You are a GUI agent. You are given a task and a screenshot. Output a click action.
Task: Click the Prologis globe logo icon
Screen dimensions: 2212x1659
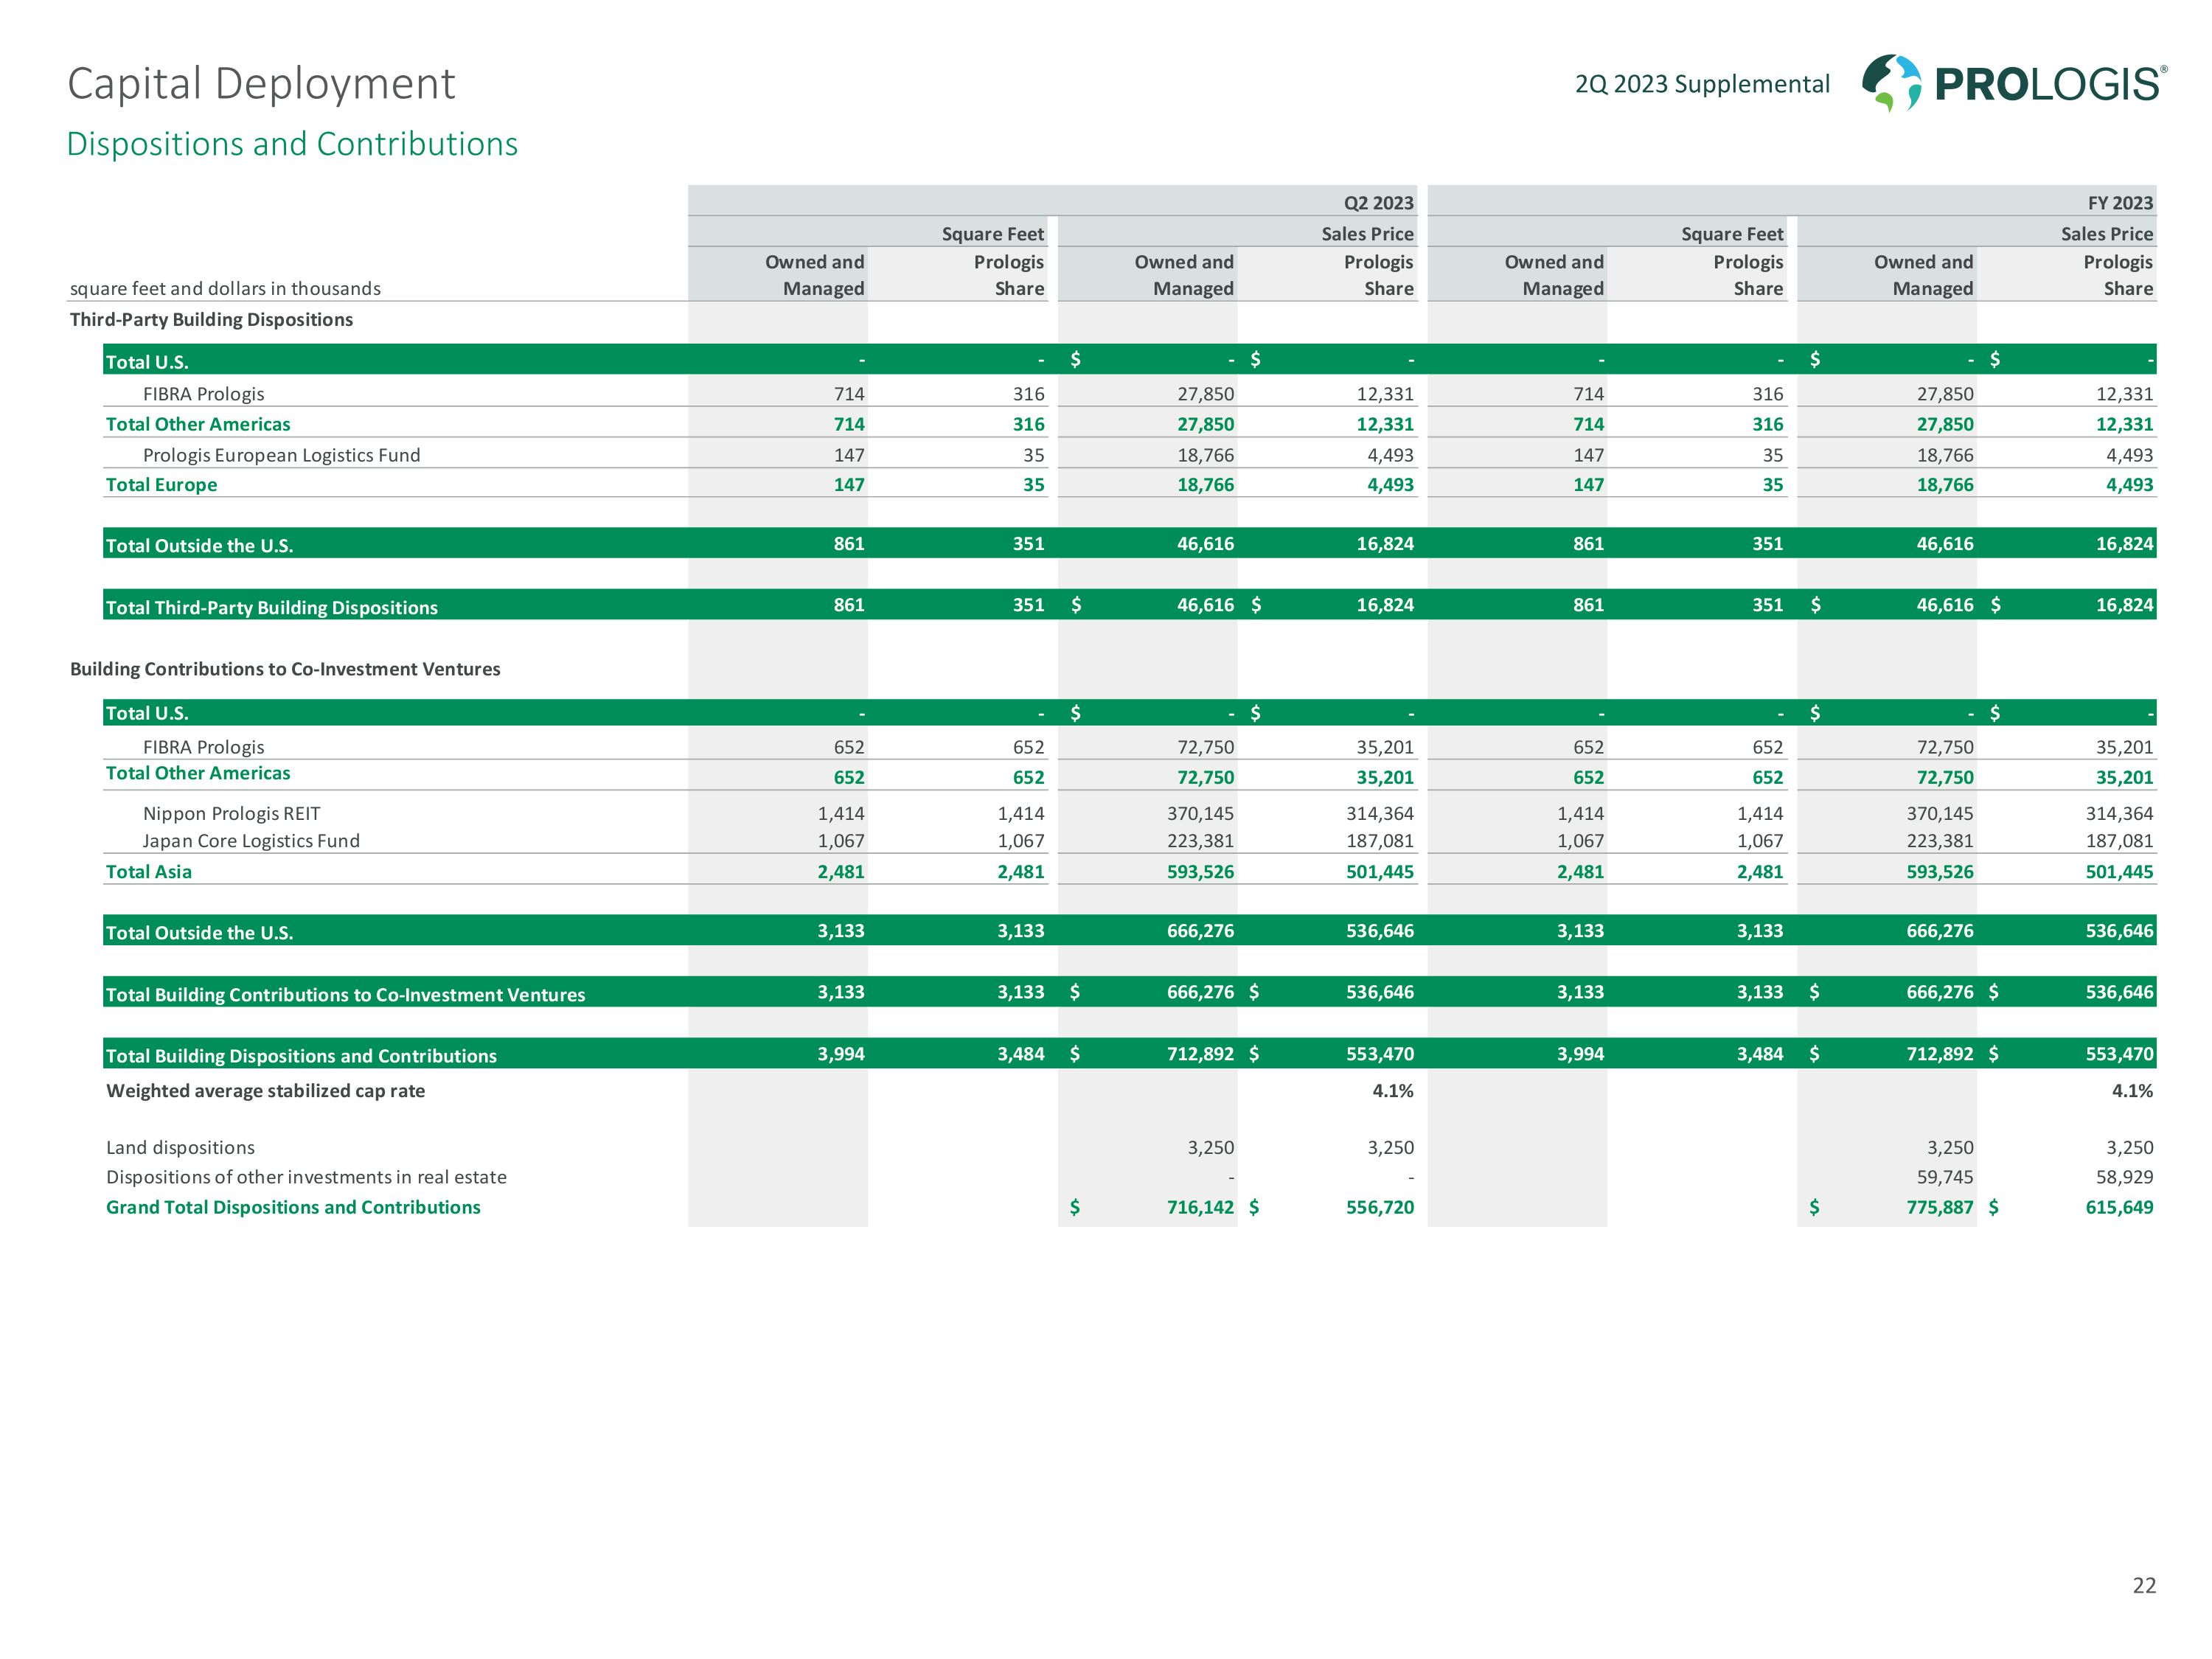1891,82
